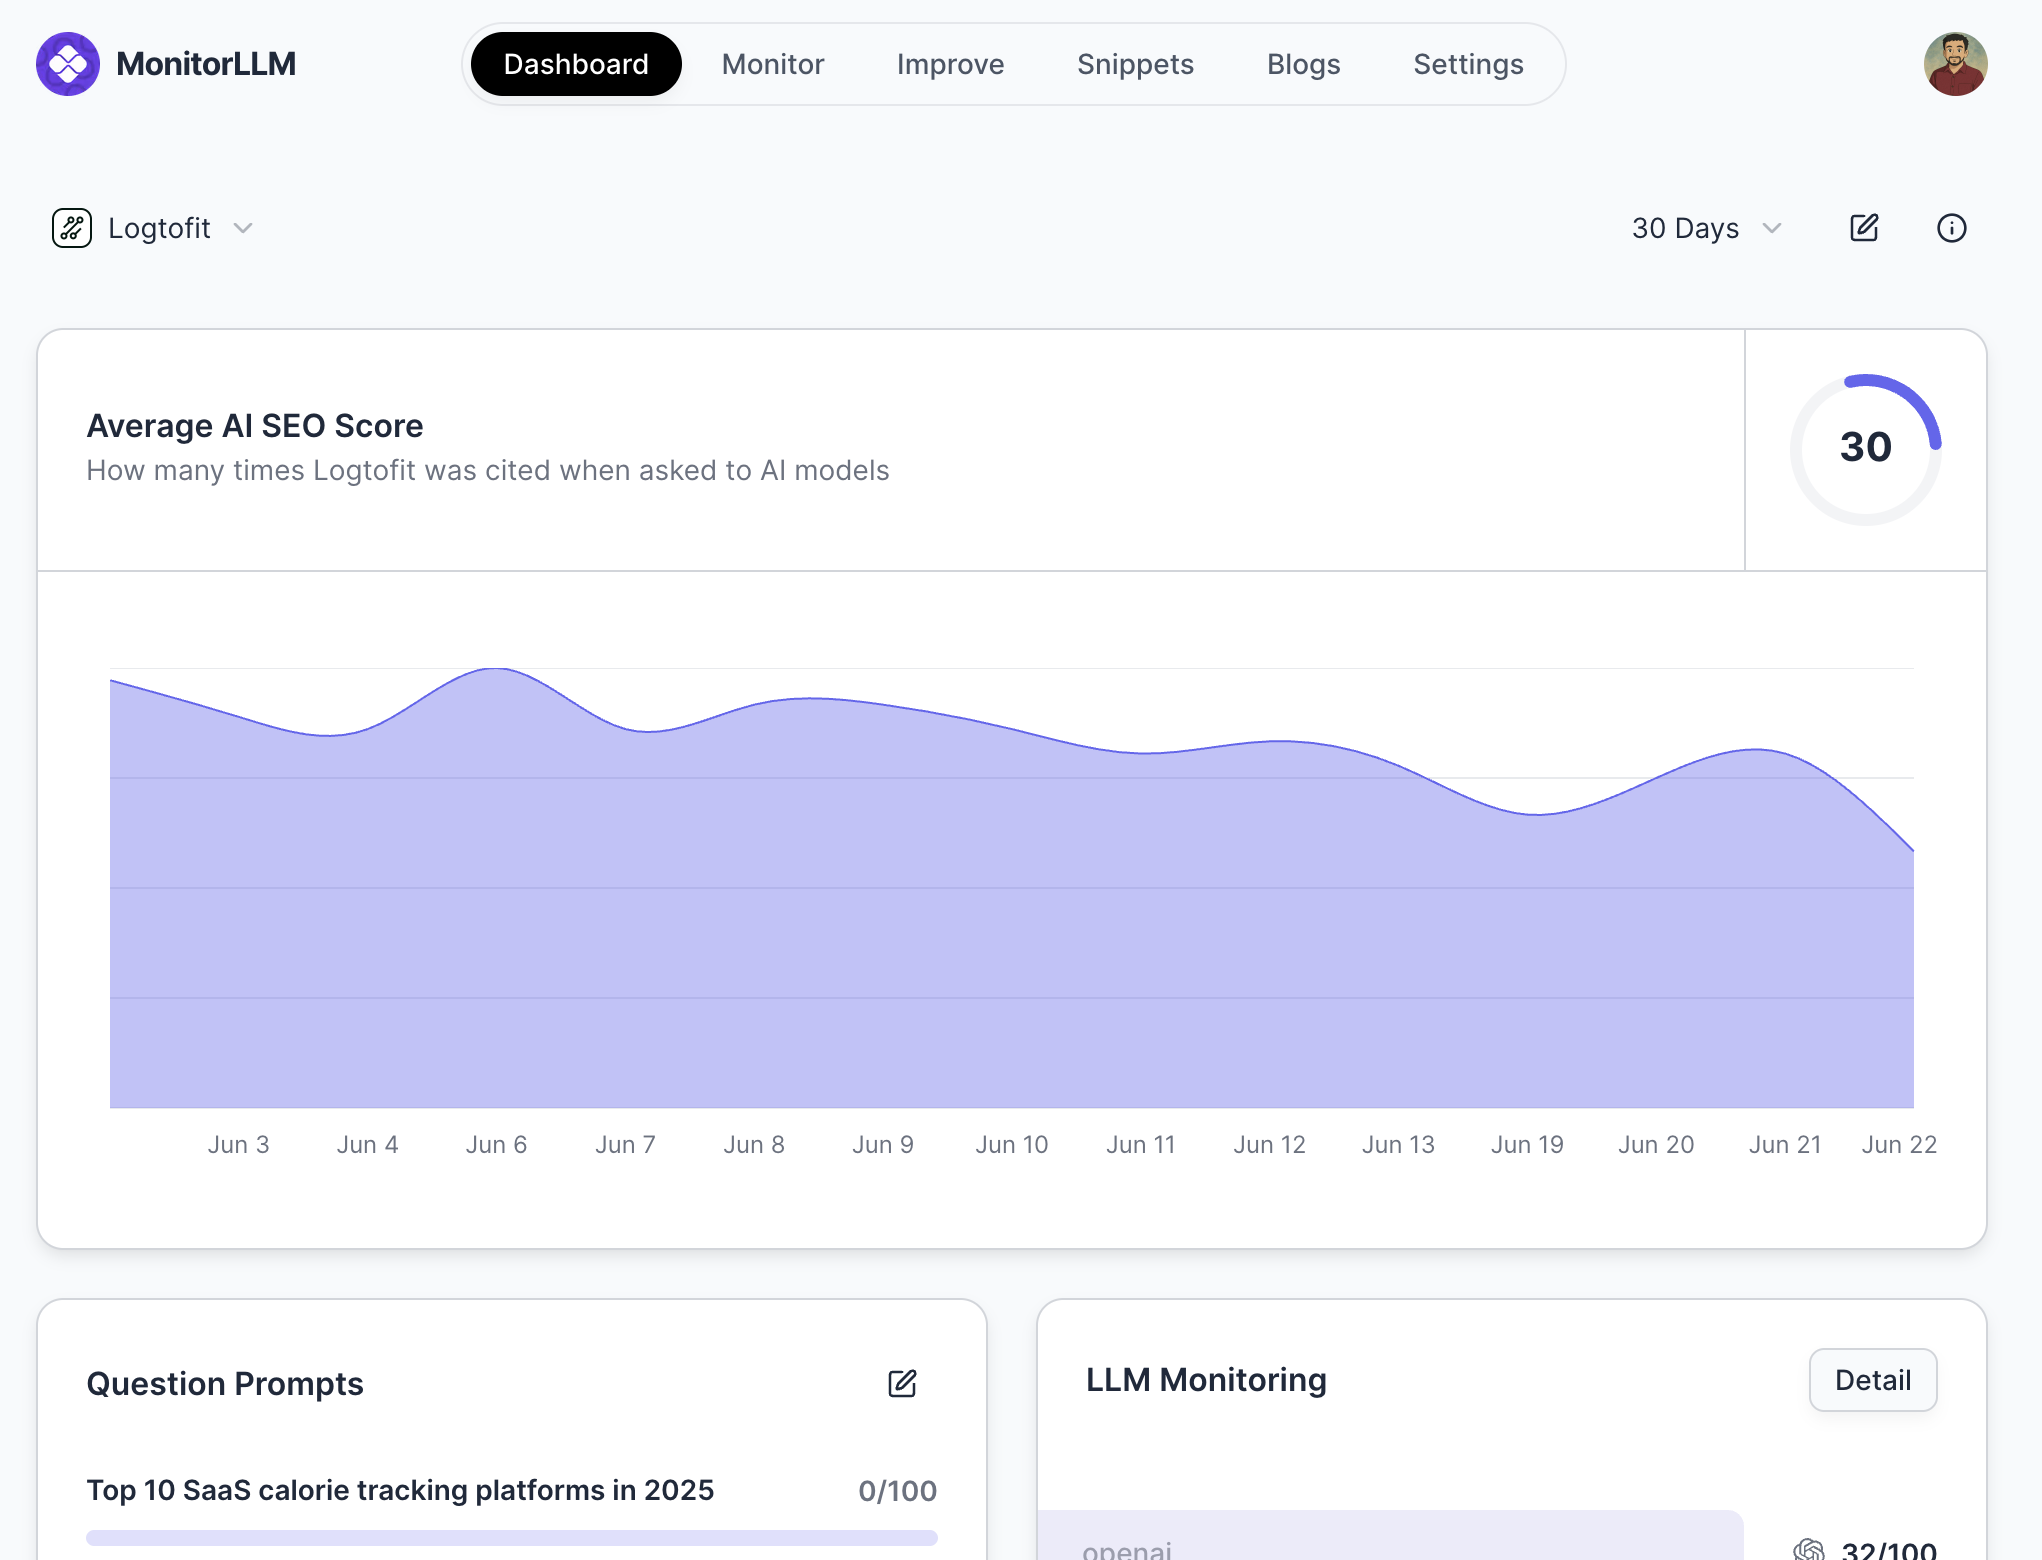
Task: Switch to the Monitor tab
Action: tap(773, 64)
